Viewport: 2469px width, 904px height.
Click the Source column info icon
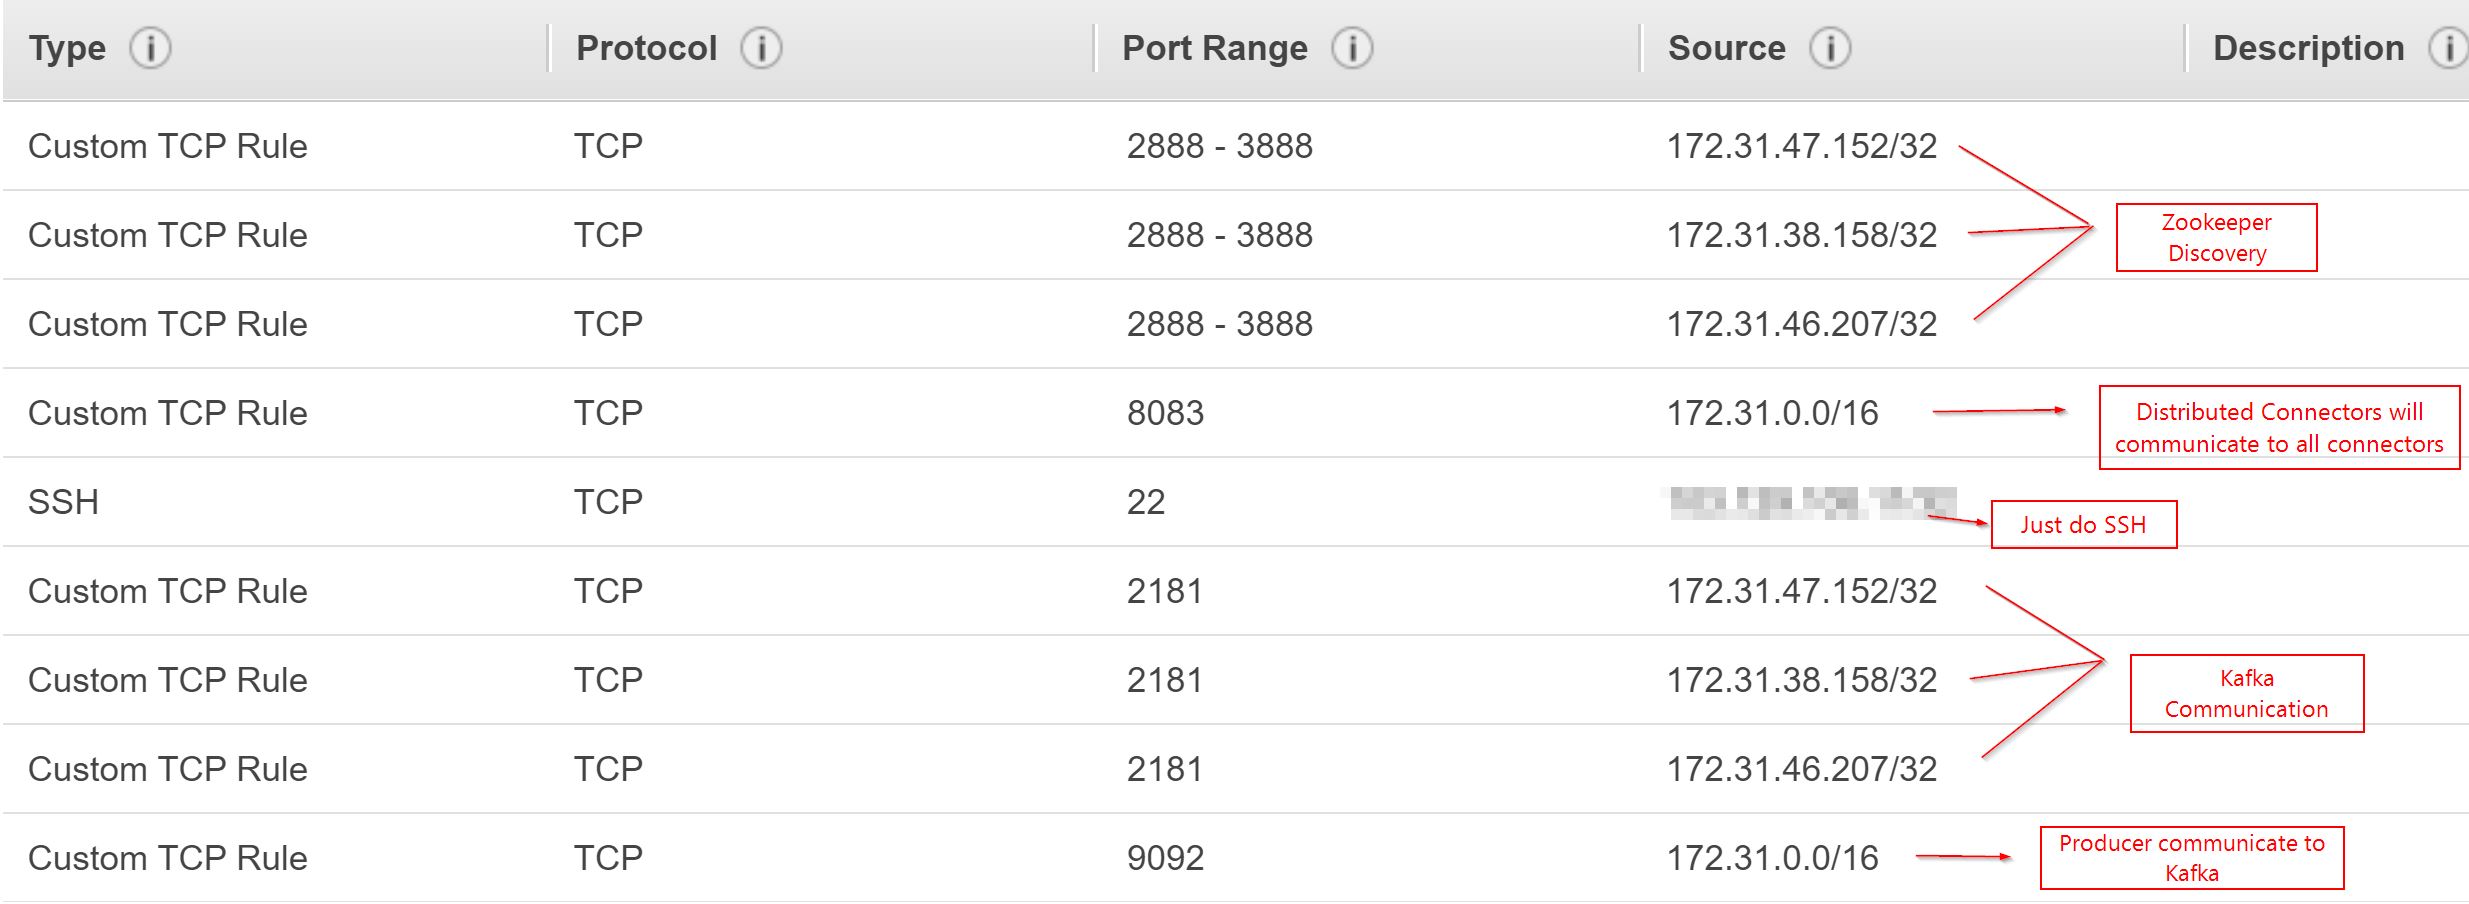click(1830, 48)
